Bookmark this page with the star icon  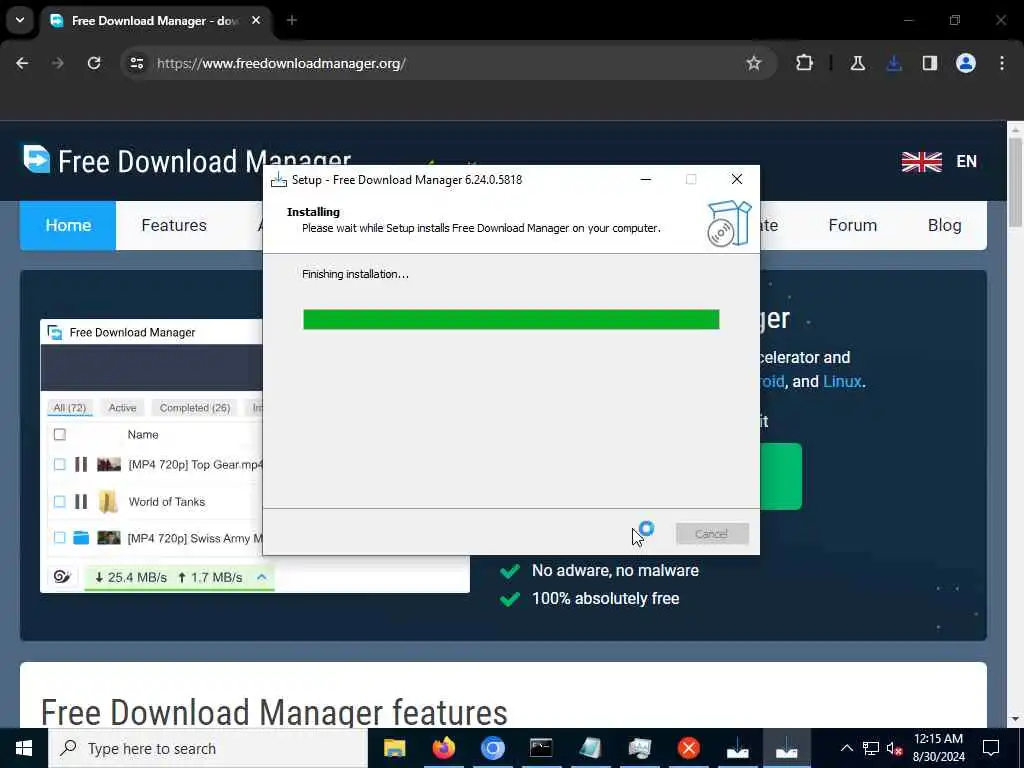tap(754, 63)
